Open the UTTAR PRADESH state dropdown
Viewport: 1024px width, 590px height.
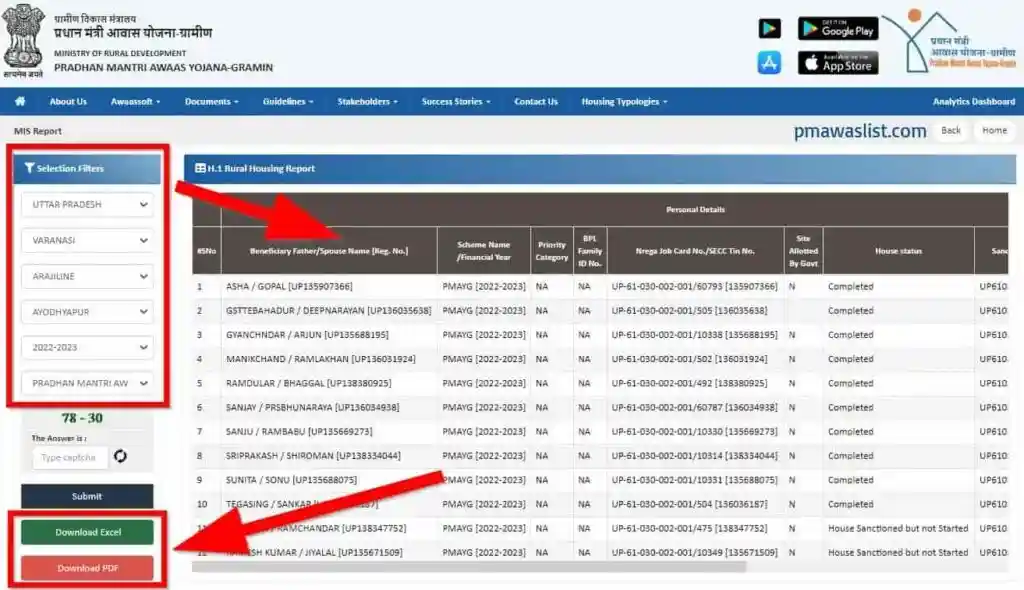click(87, 205)
